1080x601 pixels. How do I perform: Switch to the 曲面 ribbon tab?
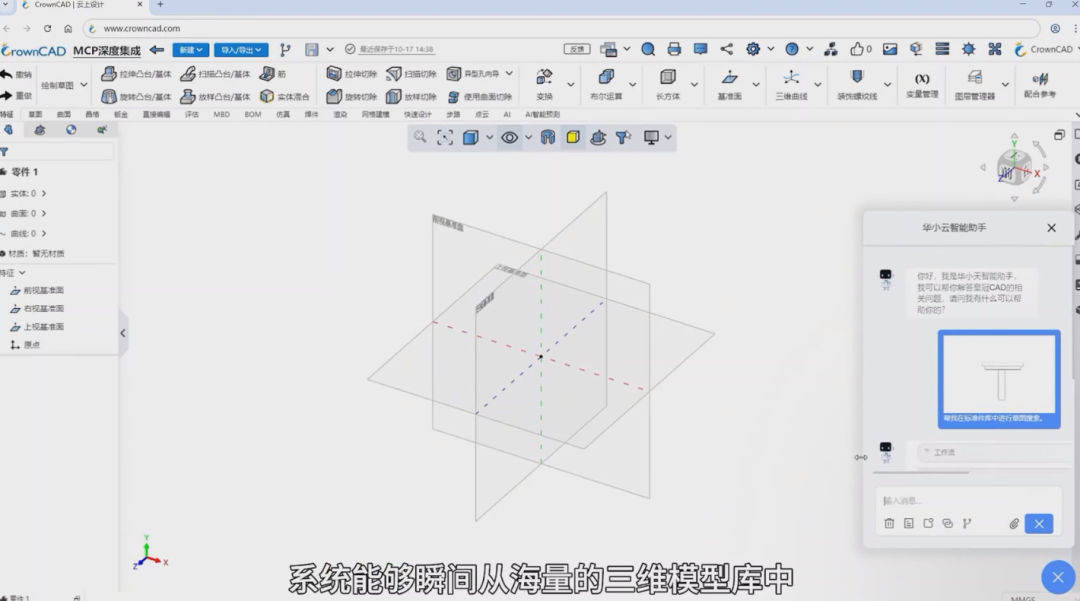pos(63,114)
